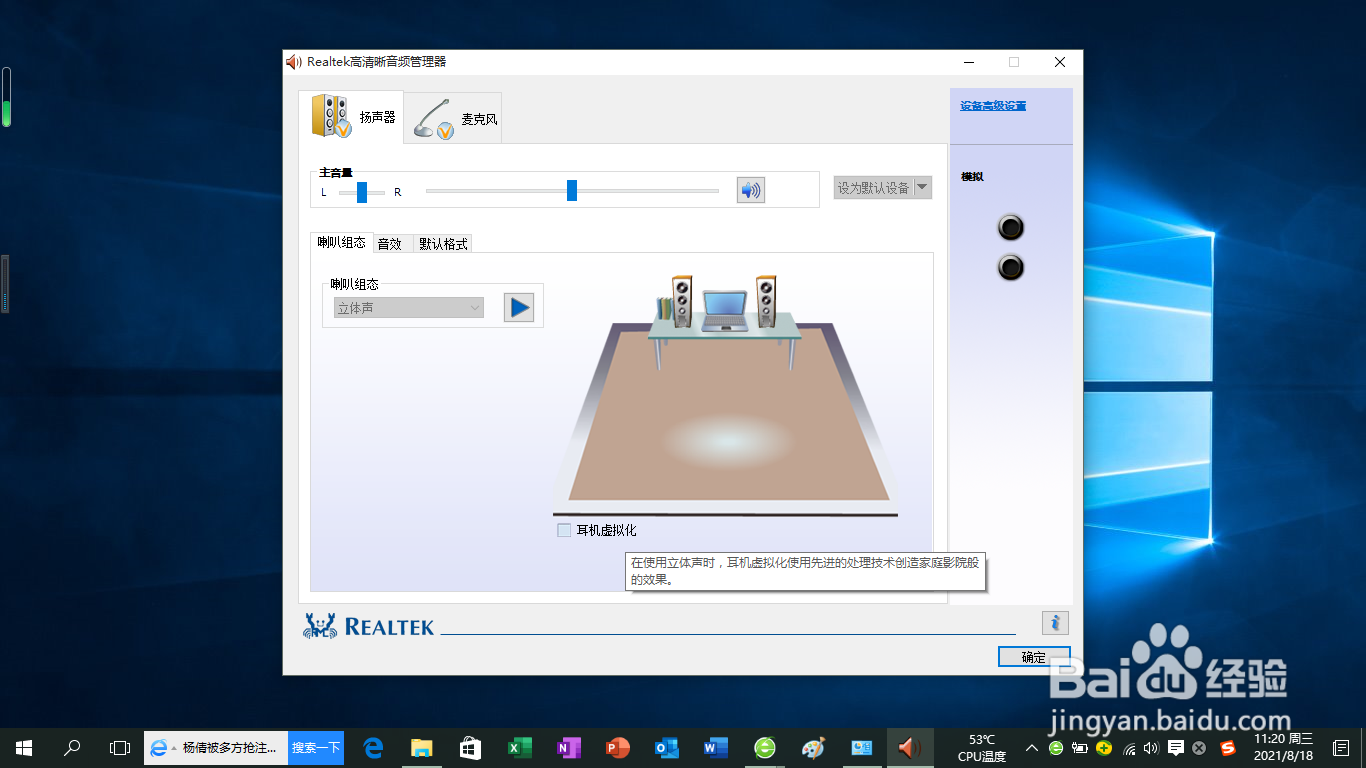This screenshot has height=768, width=1366.
Task: Launch PowerPoint from the taskbar
Action: click(x=618, y=747)
